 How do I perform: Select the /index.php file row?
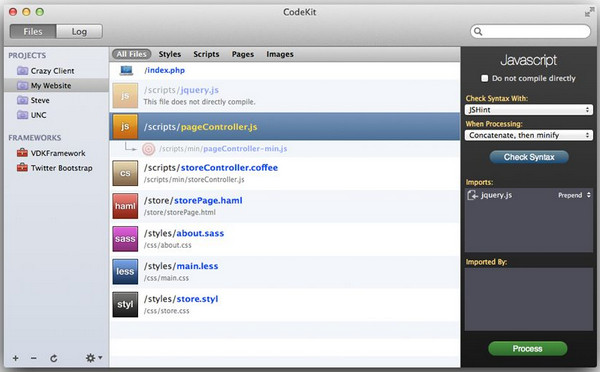tap(285, 70)
